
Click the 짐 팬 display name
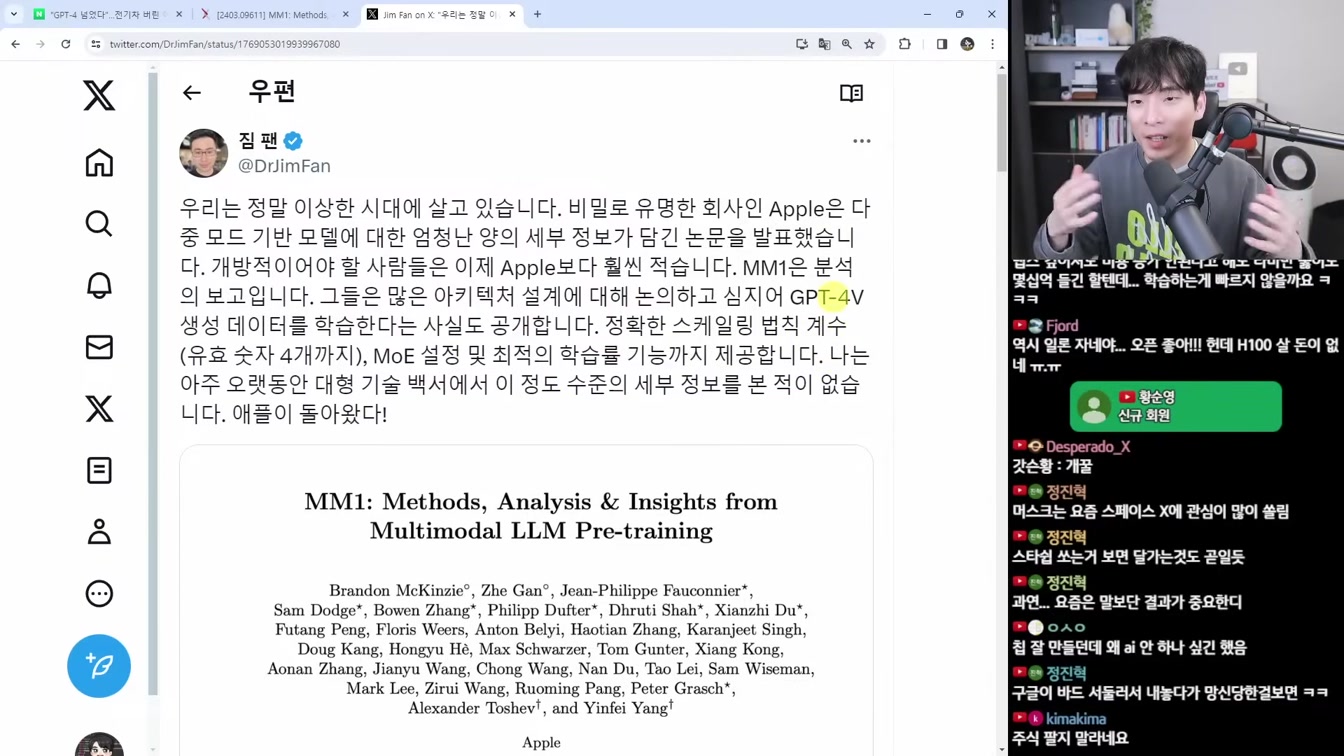pos(258,141)
